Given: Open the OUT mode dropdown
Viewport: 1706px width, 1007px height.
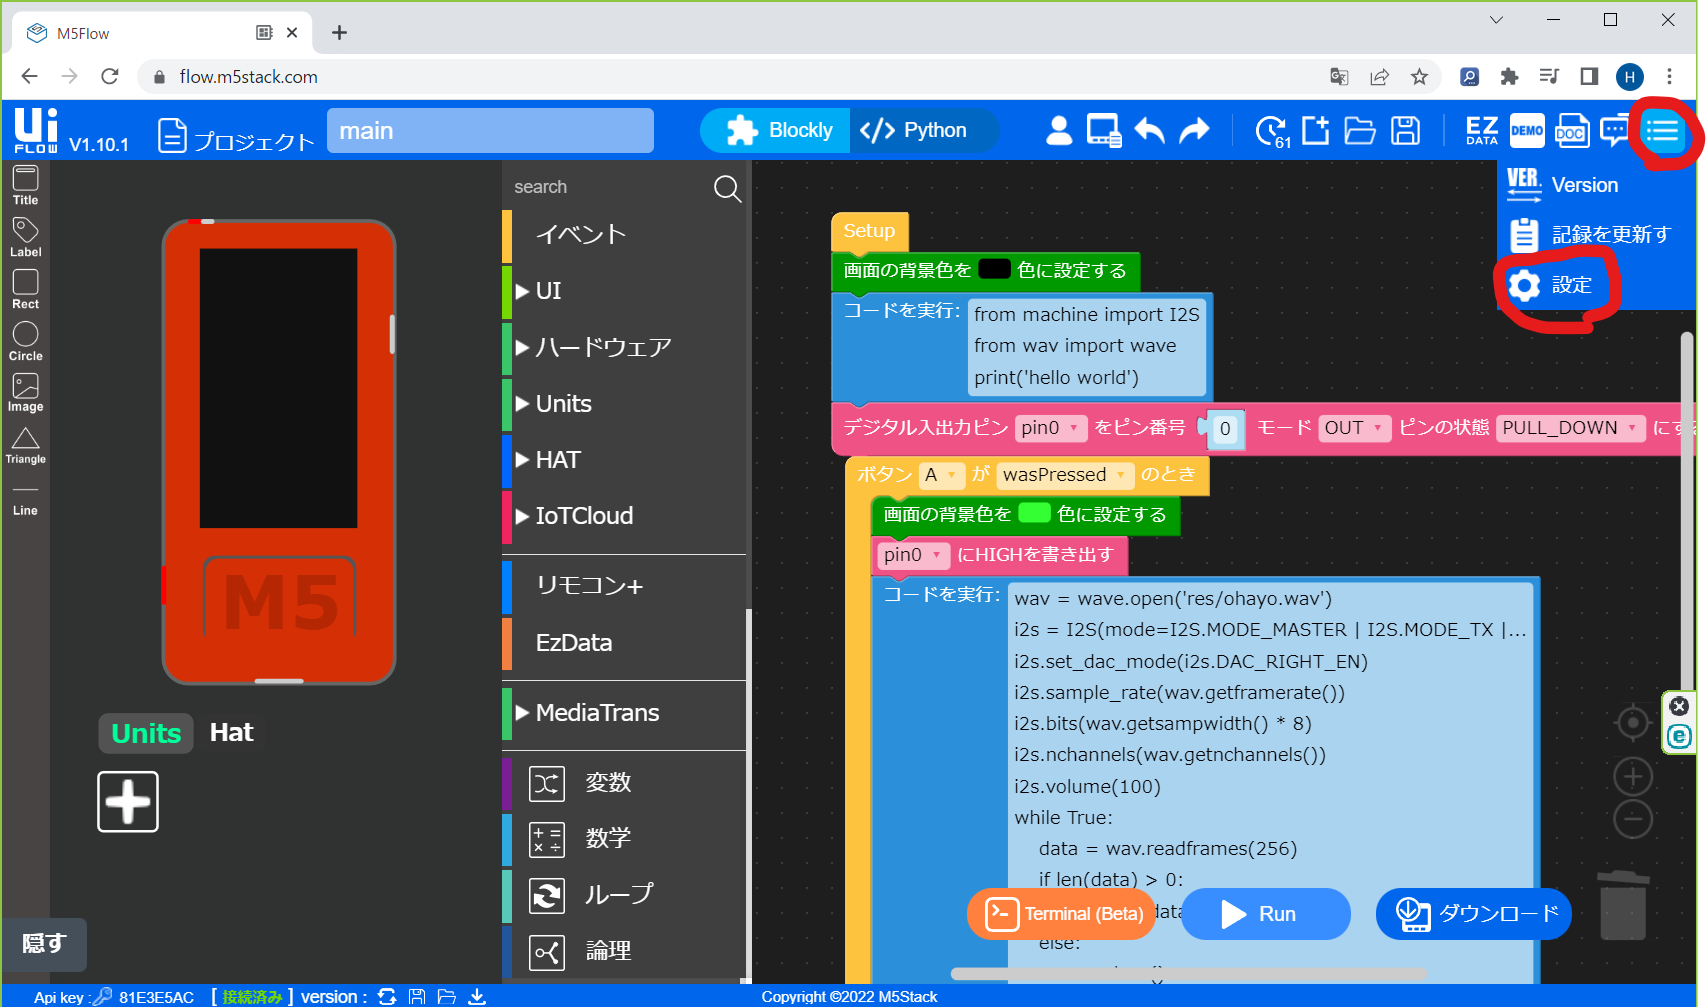Looking at the screenshot, I should coord(1354,428).
